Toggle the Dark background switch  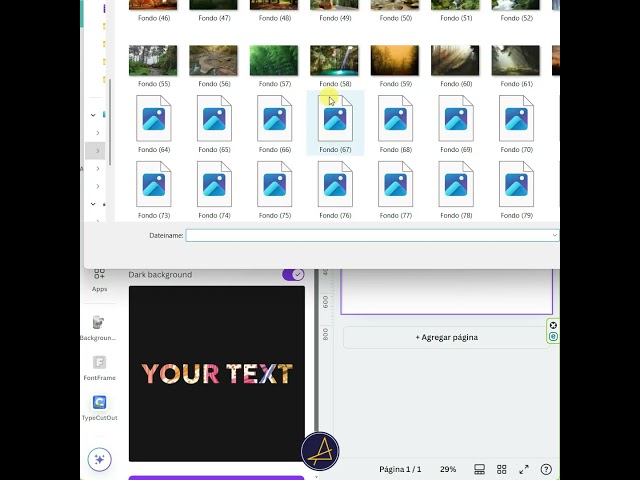[293, 275]
